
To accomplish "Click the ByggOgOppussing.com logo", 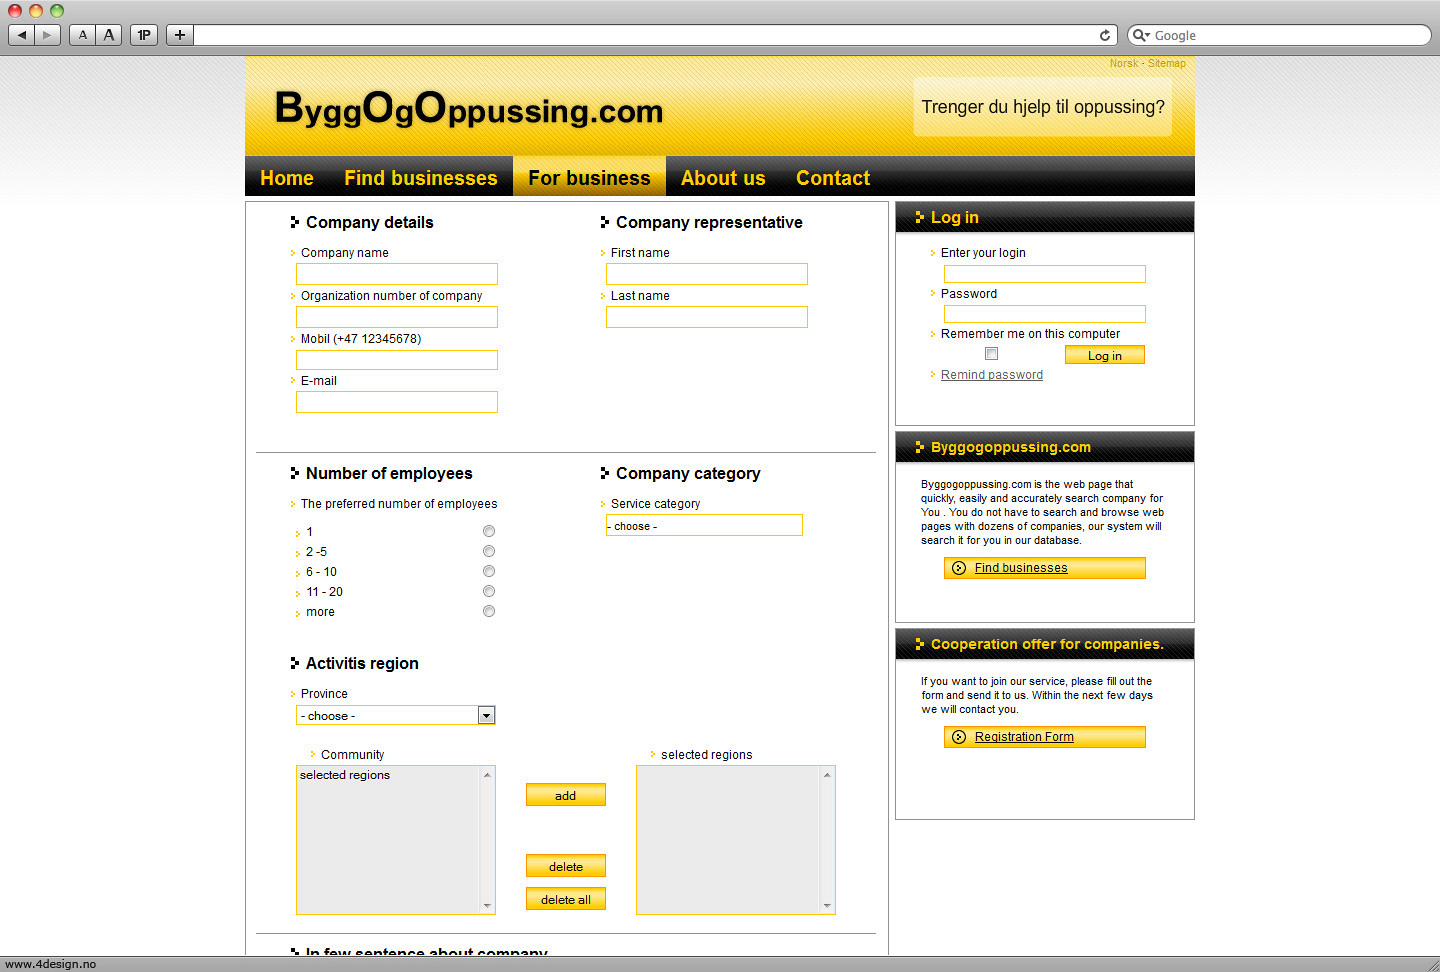I will [x=469, y=108].
